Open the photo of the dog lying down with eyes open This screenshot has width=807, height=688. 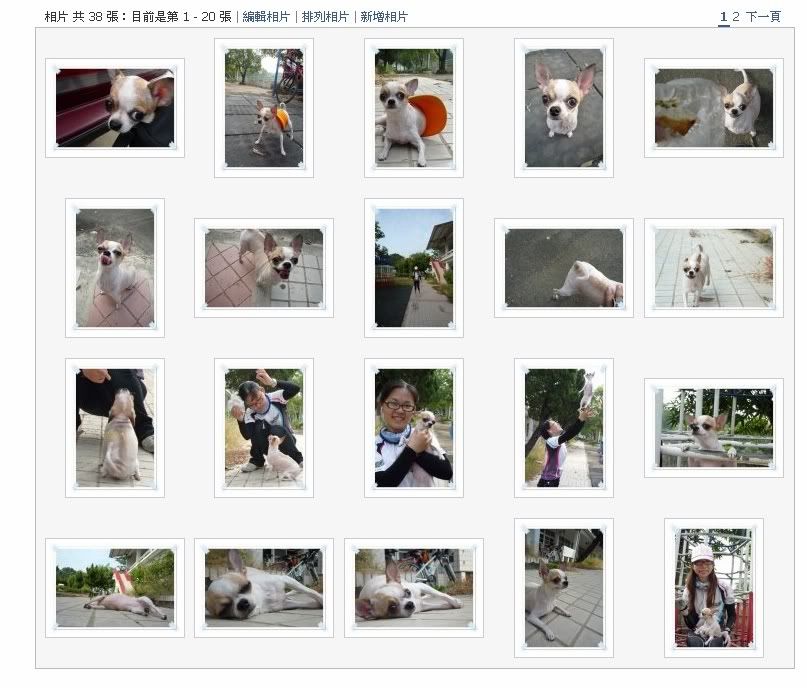[414, 588]
